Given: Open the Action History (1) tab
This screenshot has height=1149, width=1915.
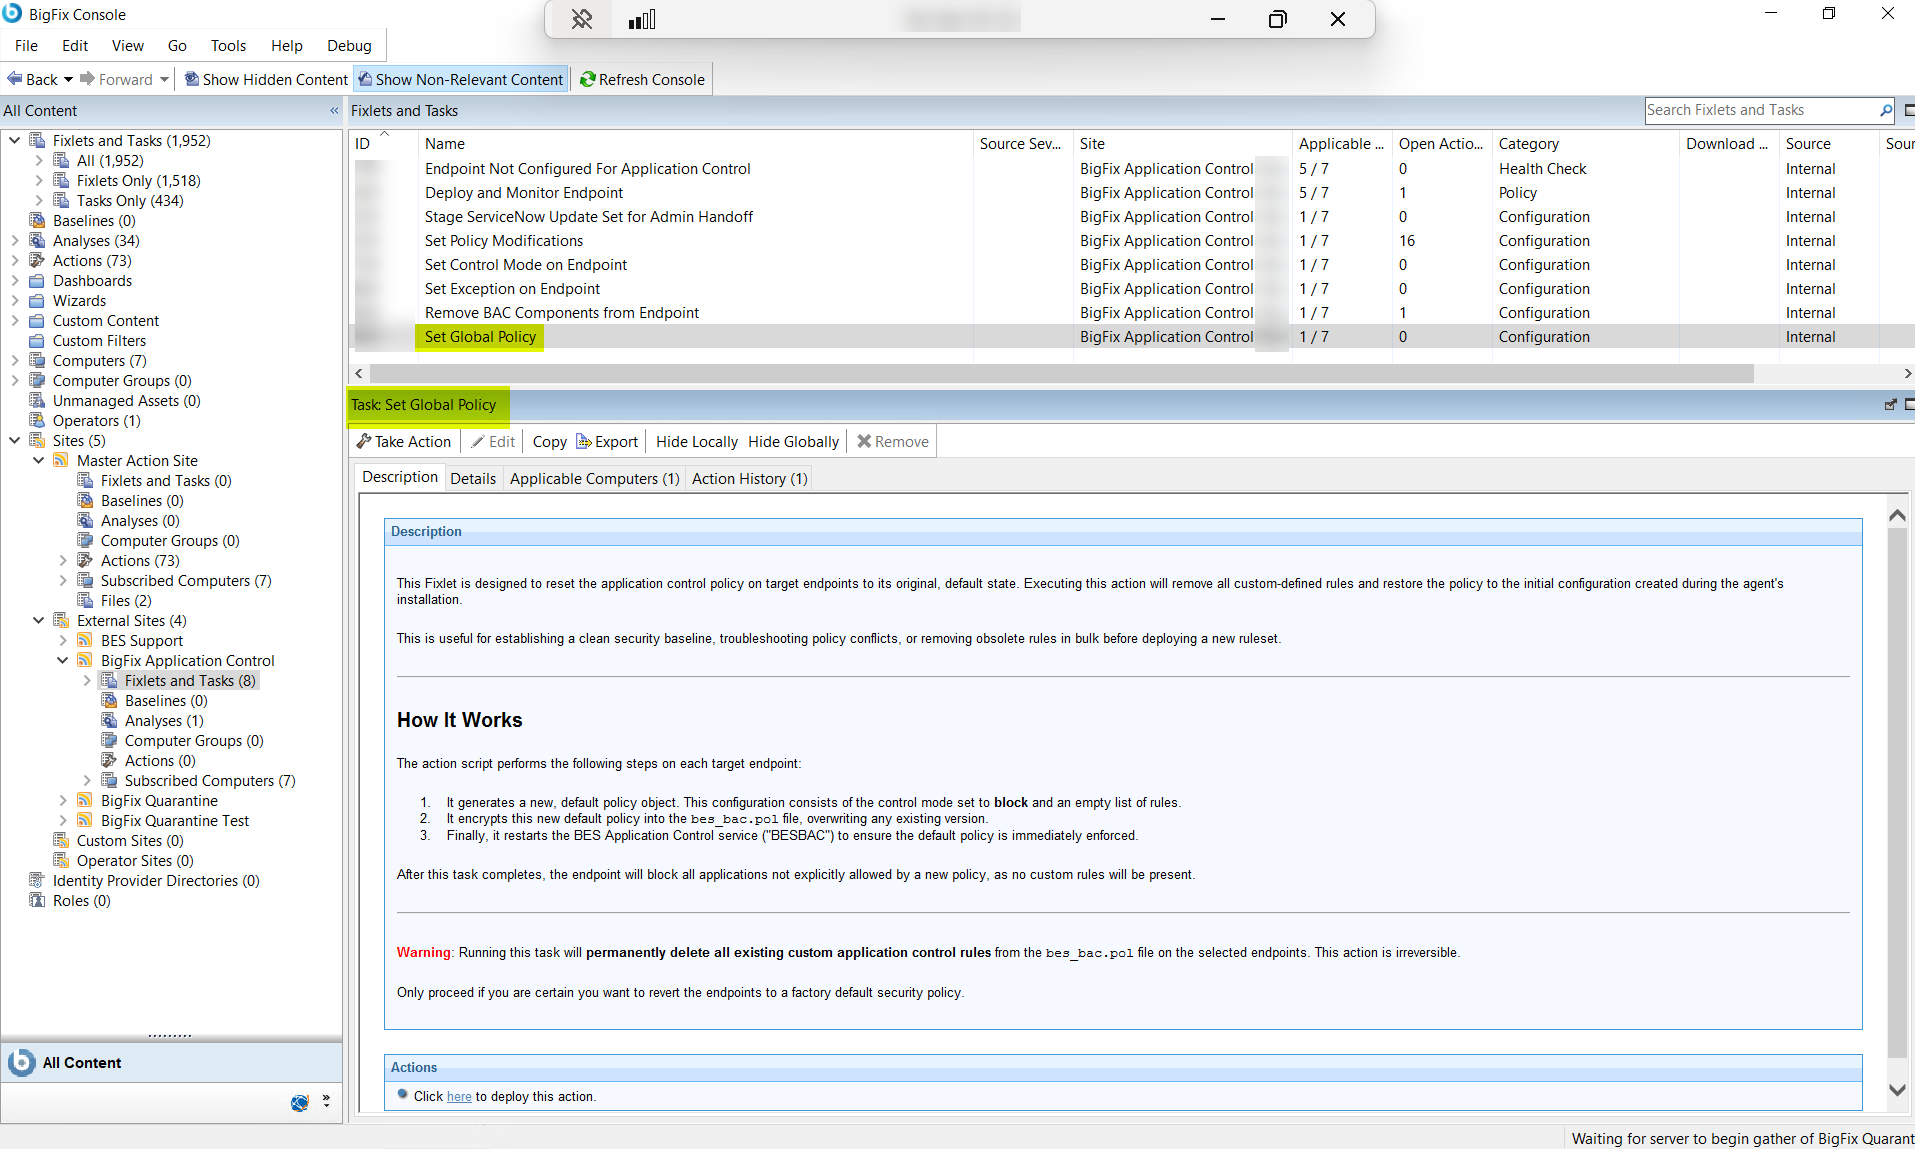Looking at the screenshot, I should (x=749, y=478).
